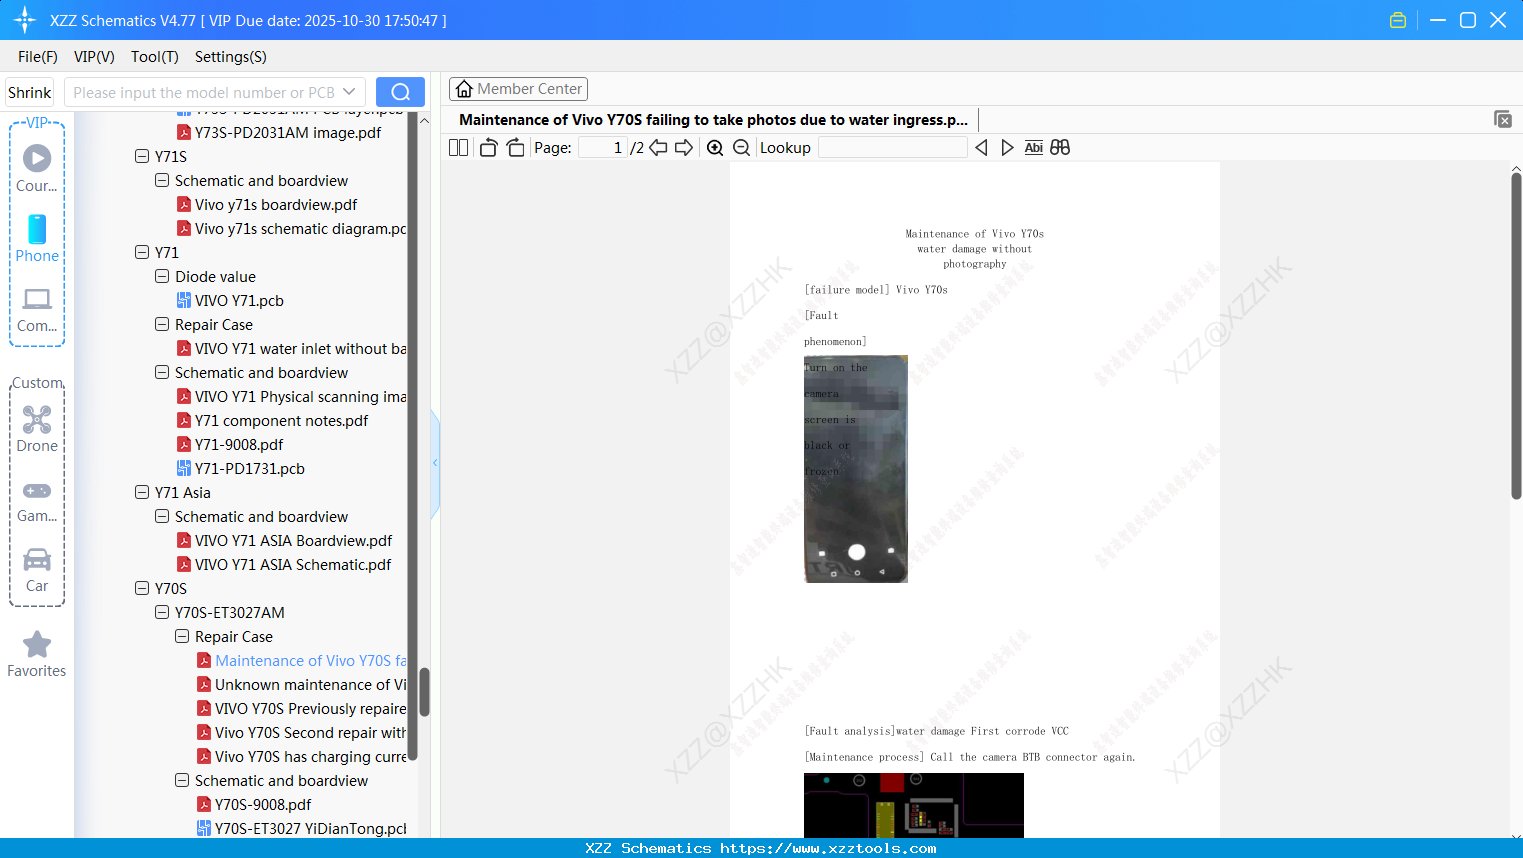Open the Vivo y71s boardview.pdf file
The width and height of the screenshot is (1523, 858).
(277, 204)
